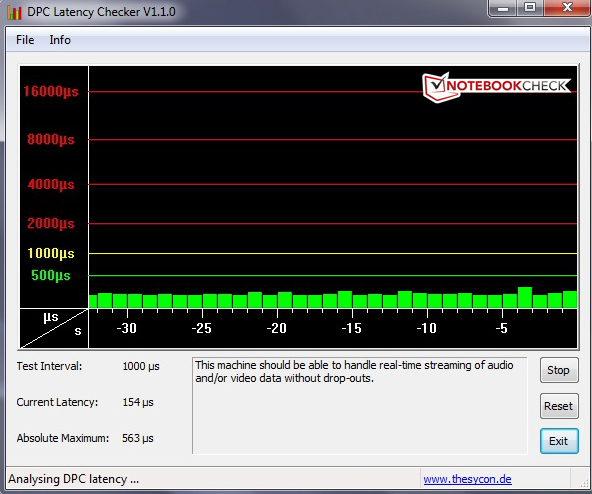
Task: Open the File menu
Action: point(25,40)
